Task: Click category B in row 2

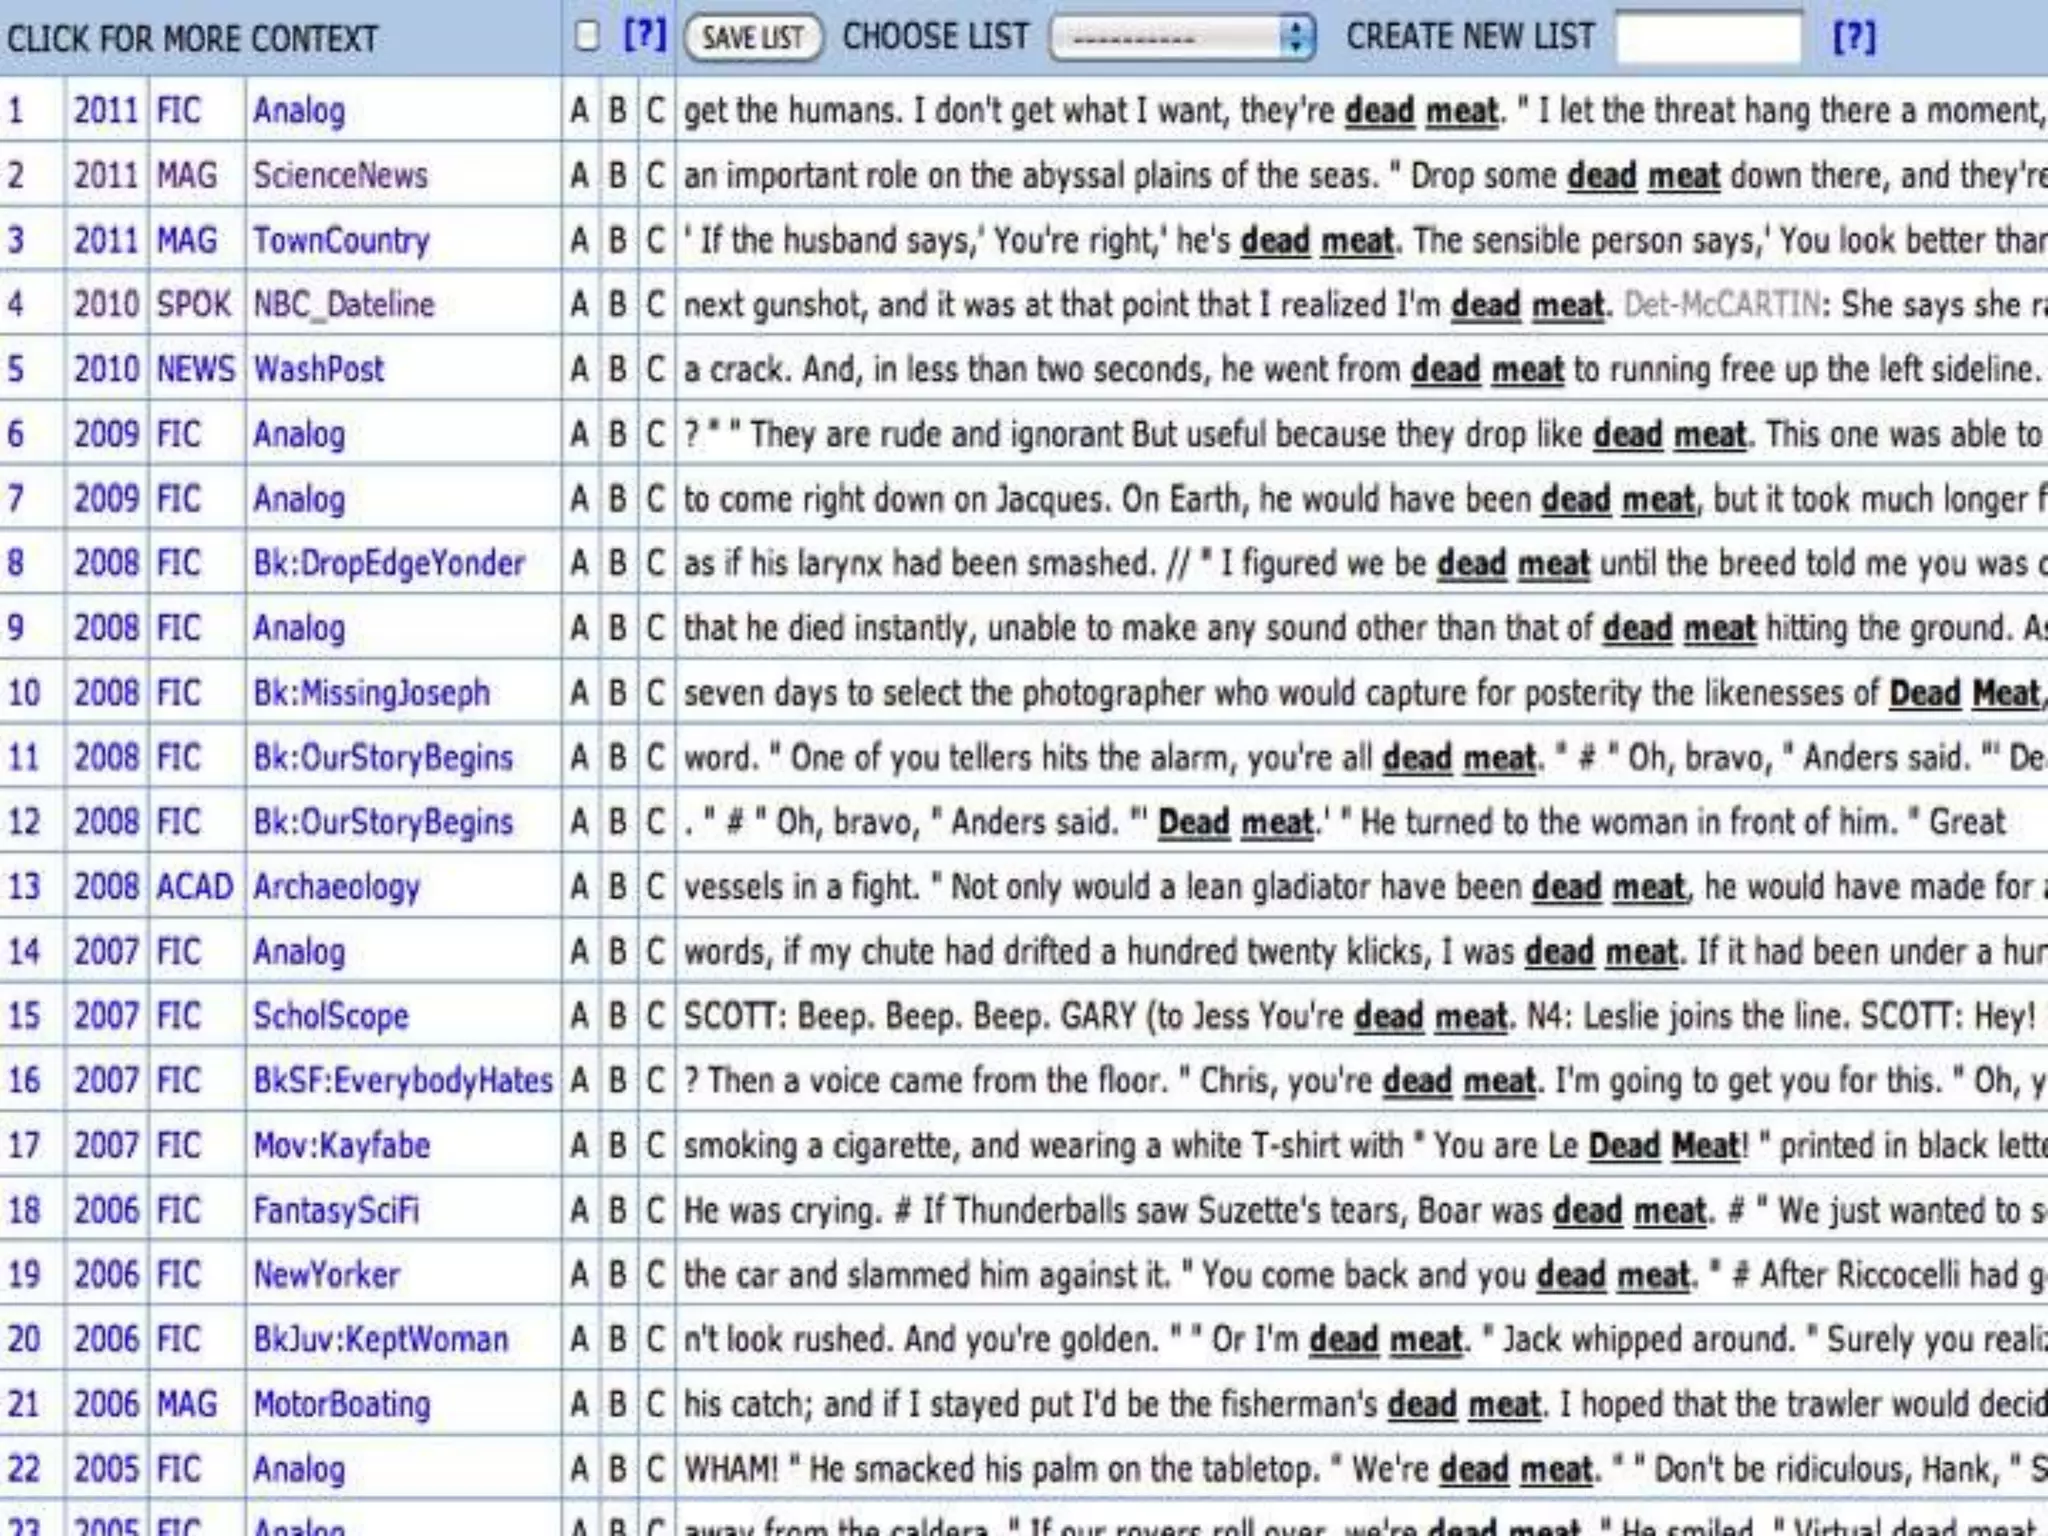Action: click(618, 175)
